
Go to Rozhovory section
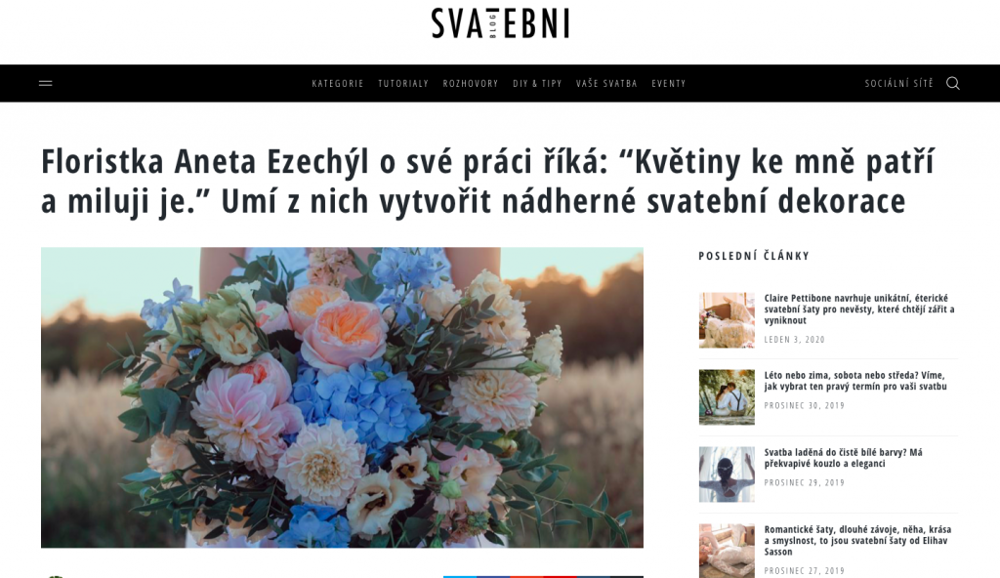(x=471, y=84)
